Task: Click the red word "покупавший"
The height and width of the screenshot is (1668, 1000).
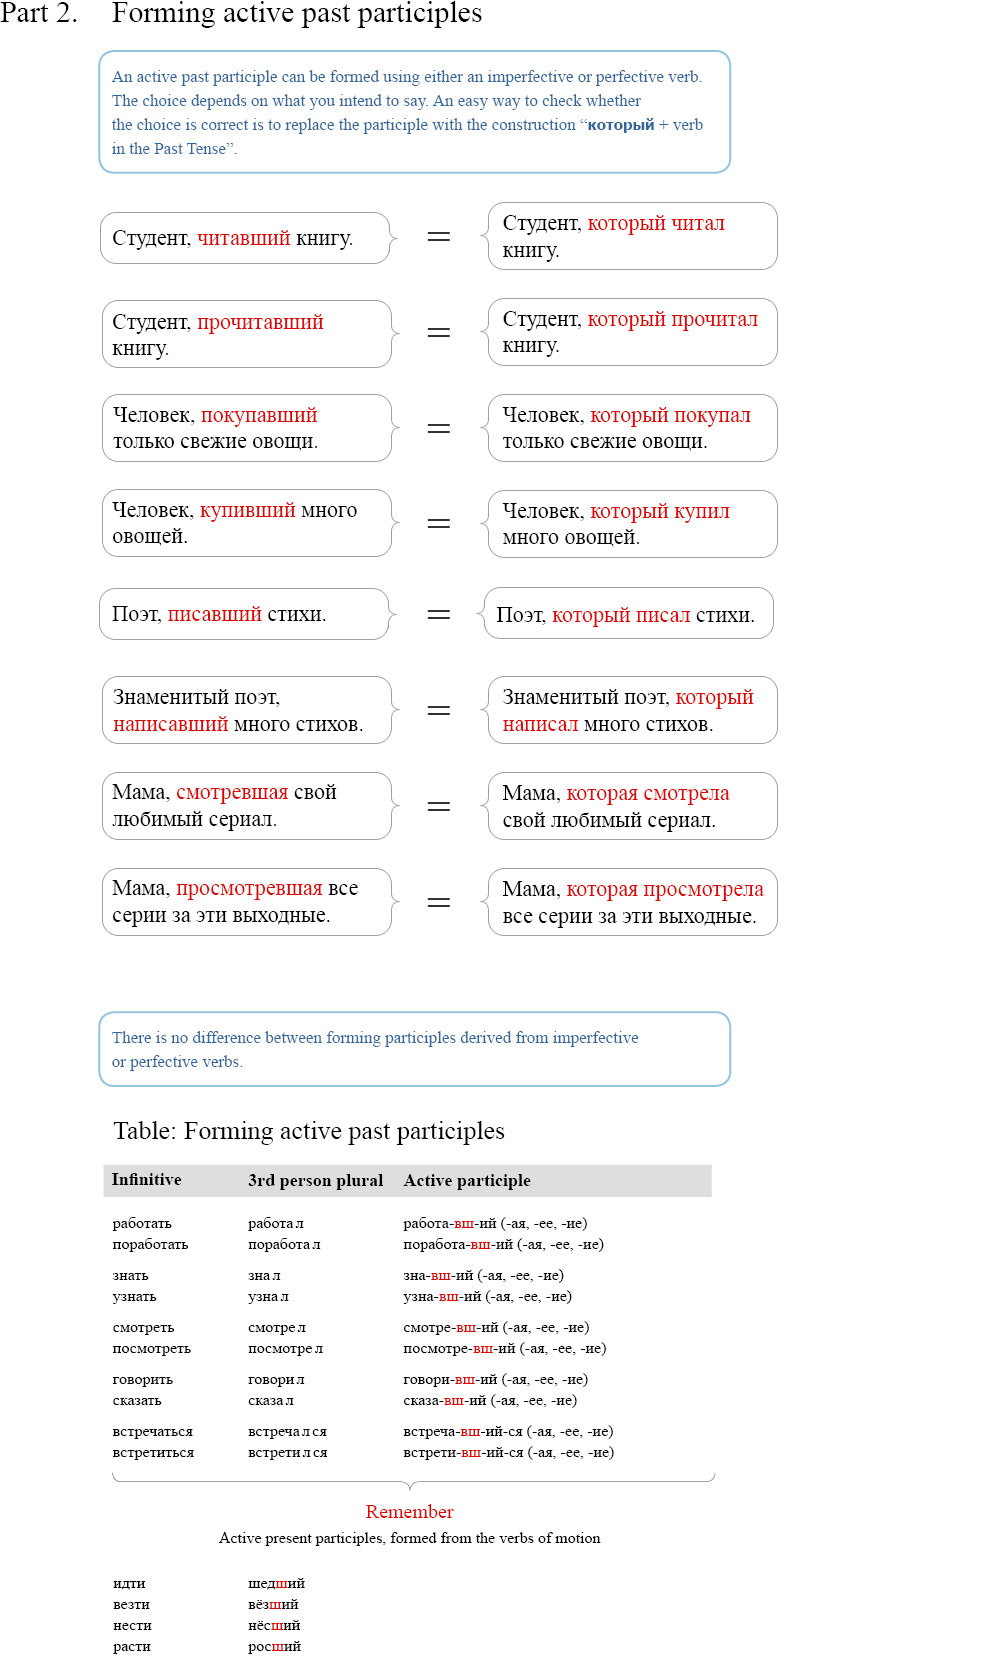Action: point(259,415)
